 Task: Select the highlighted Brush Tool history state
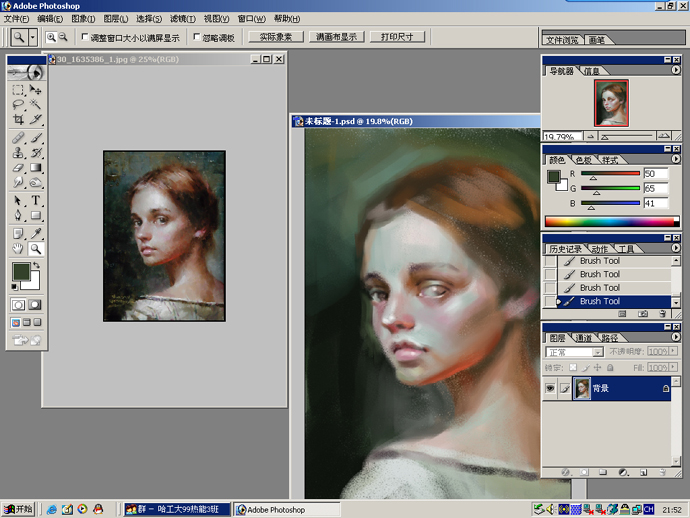coord(613,301)
